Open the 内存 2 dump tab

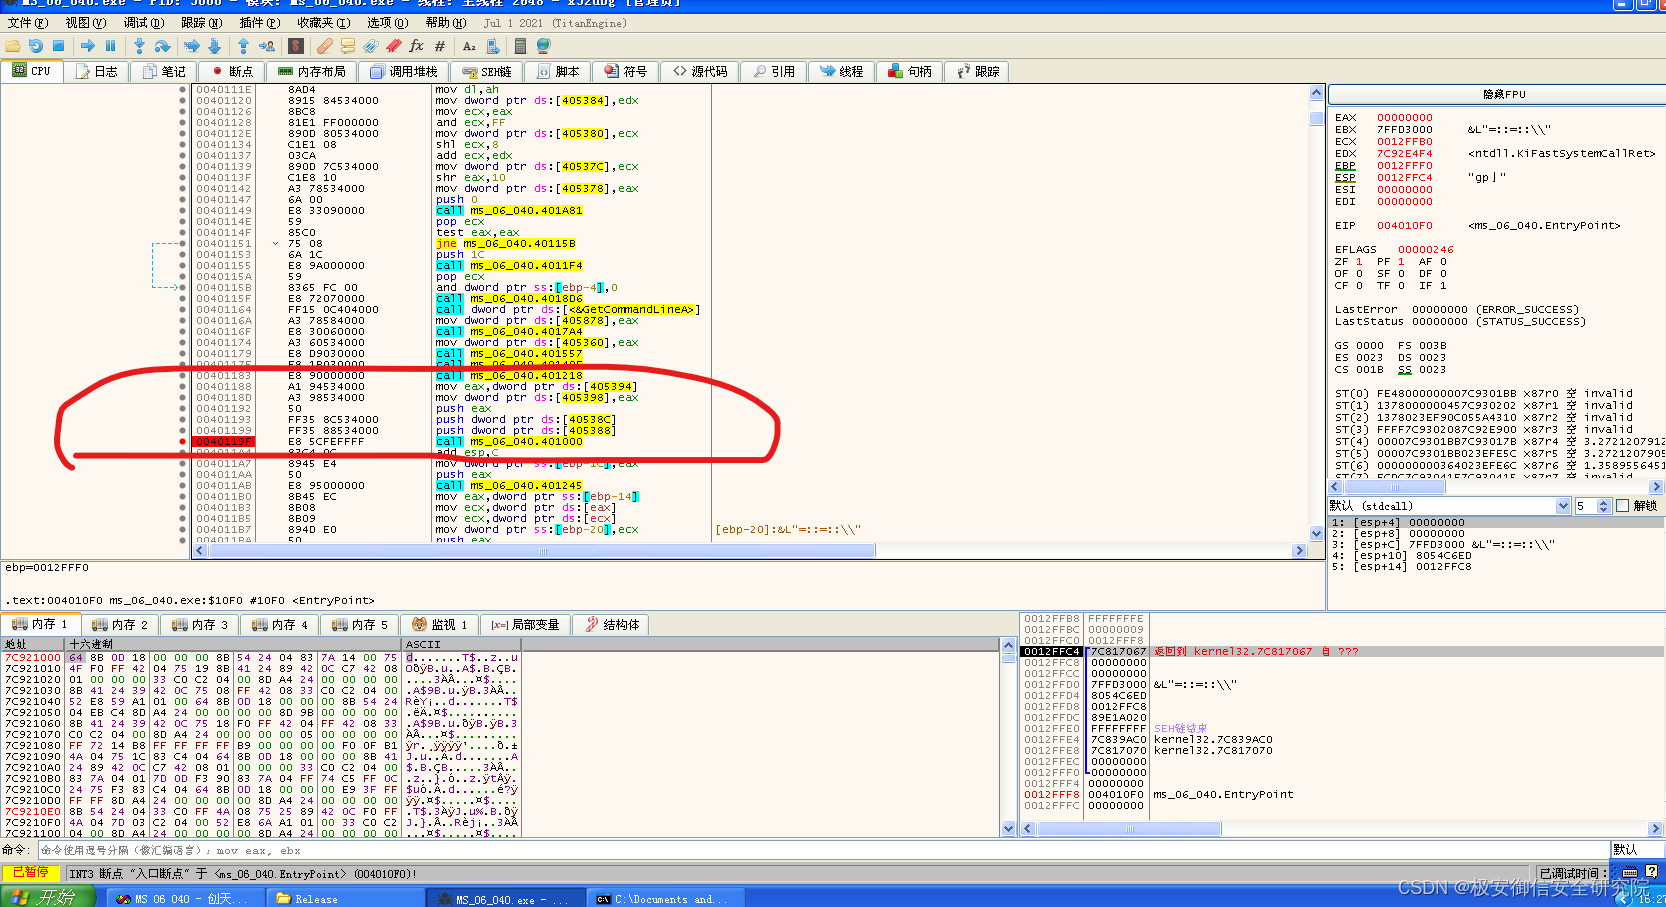[x=120, y=624]
